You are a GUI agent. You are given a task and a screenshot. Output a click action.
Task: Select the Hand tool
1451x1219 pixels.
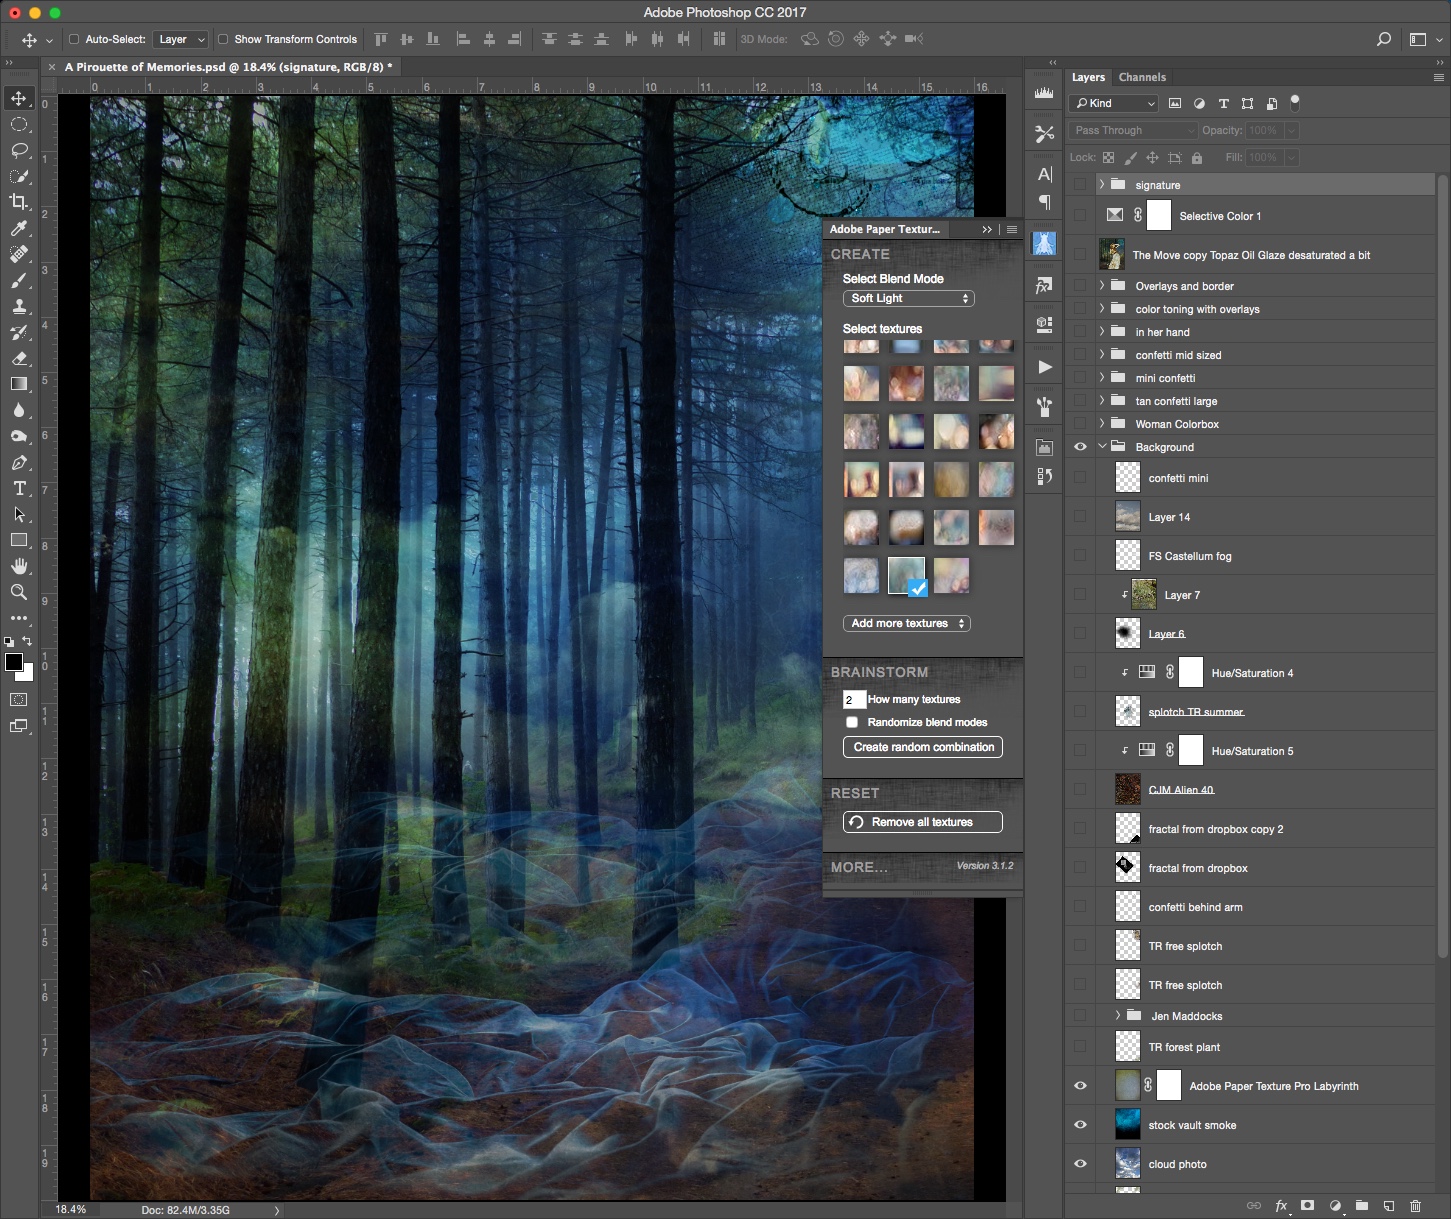click(x=19, y=566)
